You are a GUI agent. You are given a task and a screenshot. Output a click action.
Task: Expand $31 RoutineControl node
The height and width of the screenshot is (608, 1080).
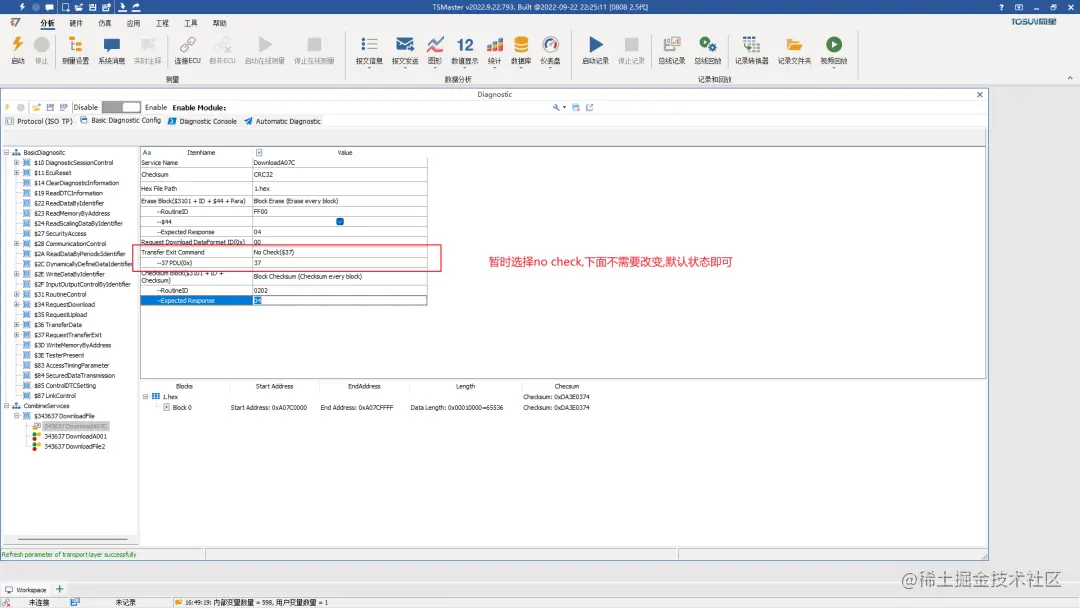click(17, 294)
